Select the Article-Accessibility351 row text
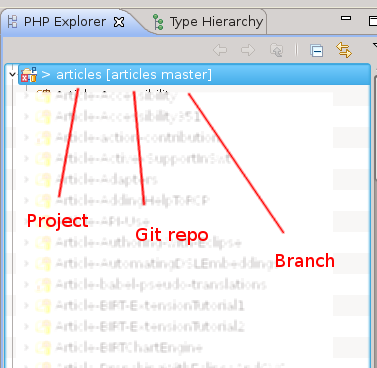377x368 pixels. tap(128, 117)
